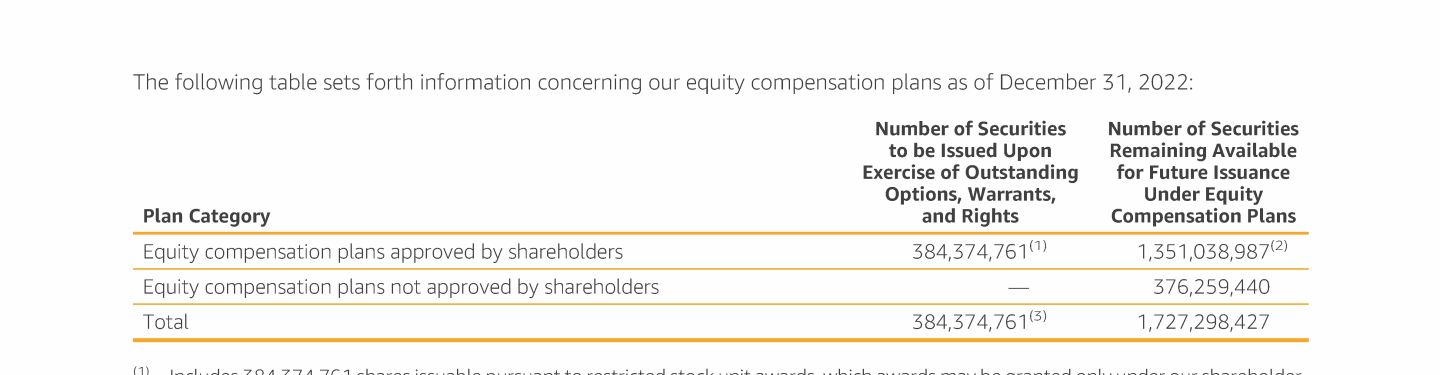1440x375 pixels.
Task: Select the shareholder-approved plans value 384,374,761
Action: [970, 252]
